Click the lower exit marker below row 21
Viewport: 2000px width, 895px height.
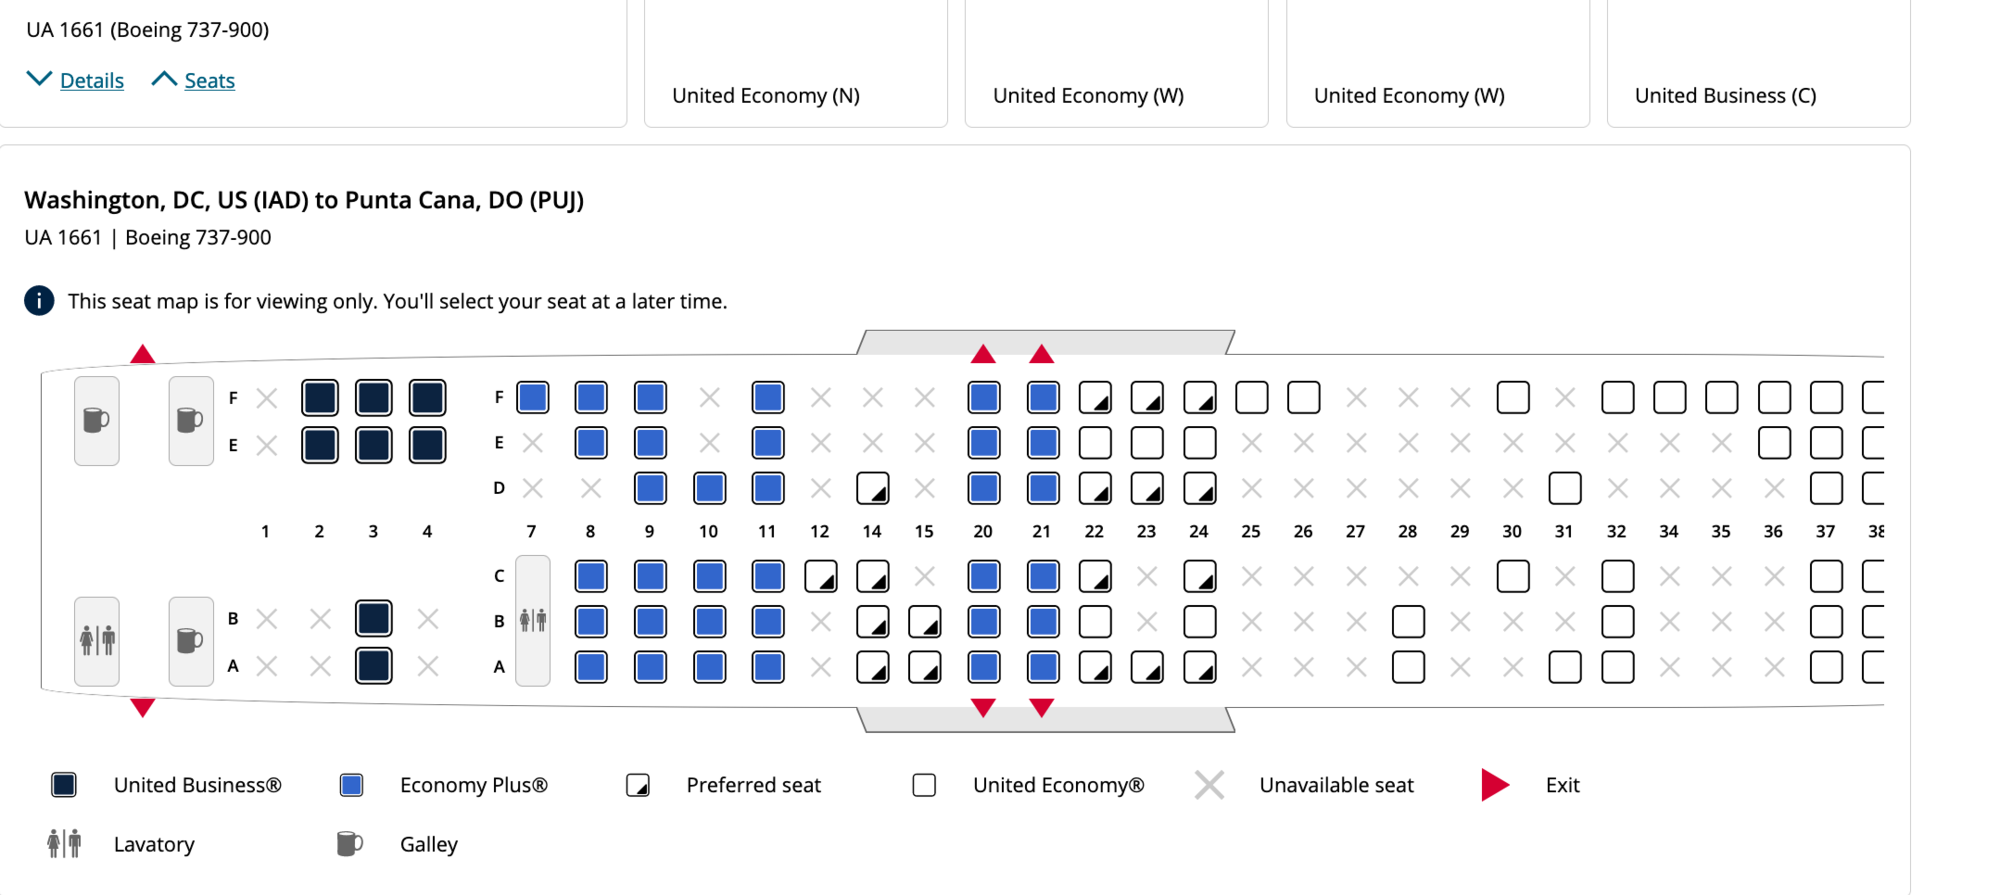click(1041, 708)
